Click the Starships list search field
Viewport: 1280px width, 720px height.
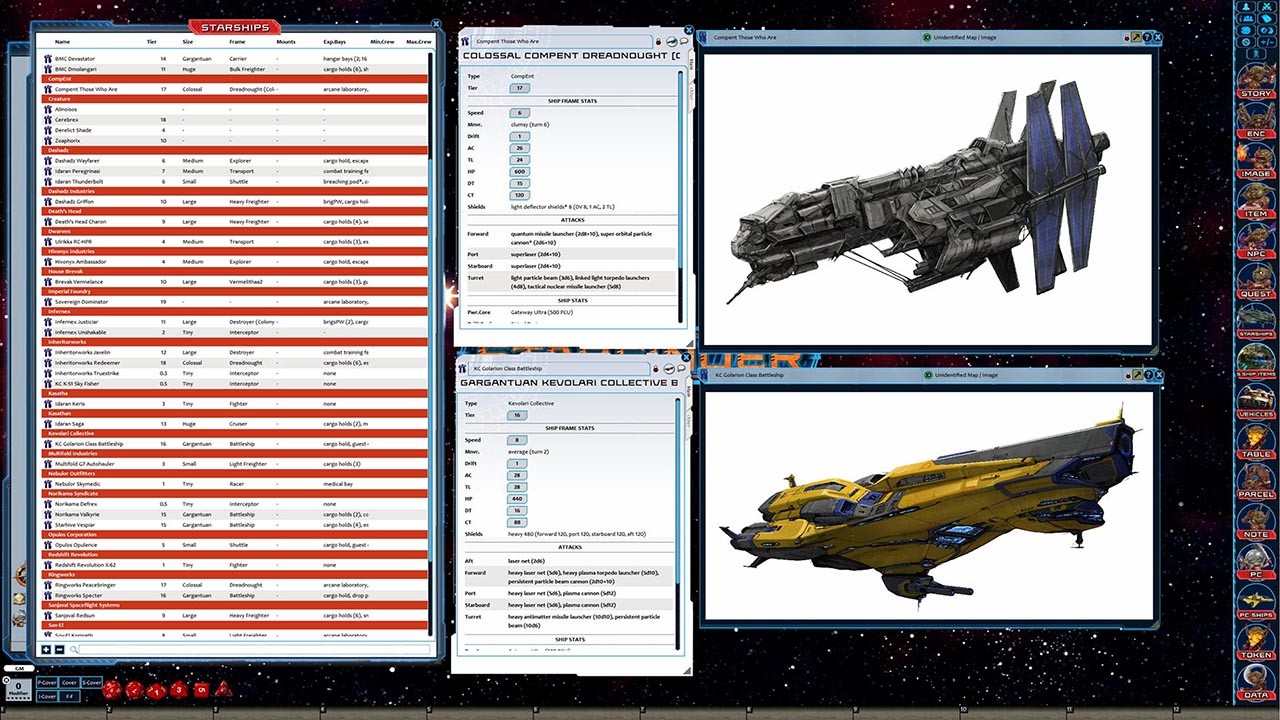click(250, 650)
